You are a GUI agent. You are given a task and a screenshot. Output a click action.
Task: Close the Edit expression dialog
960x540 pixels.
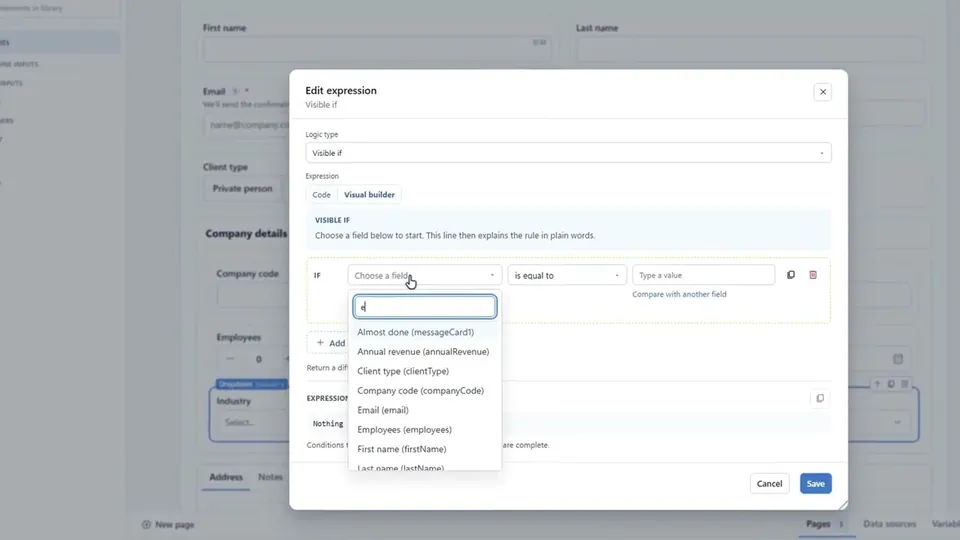[x=822, y=92]
